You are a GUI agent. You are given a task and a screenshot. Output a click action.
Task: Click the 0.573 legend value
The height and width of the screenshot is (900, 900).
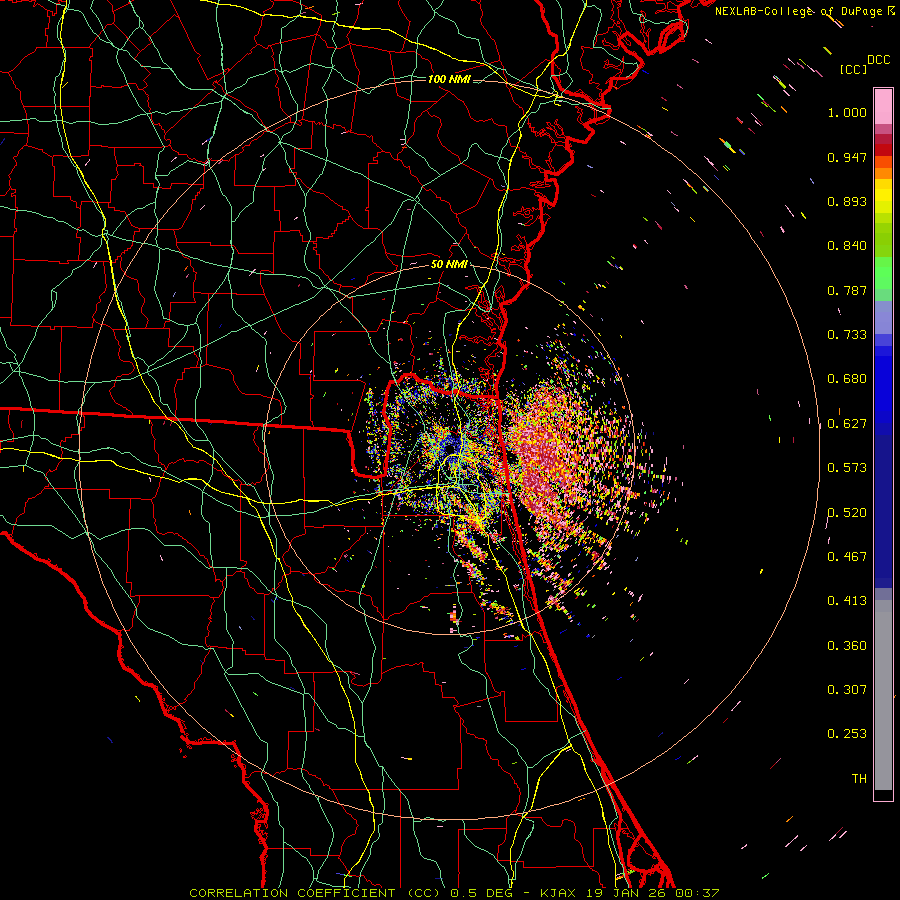[x=847, y=468]
